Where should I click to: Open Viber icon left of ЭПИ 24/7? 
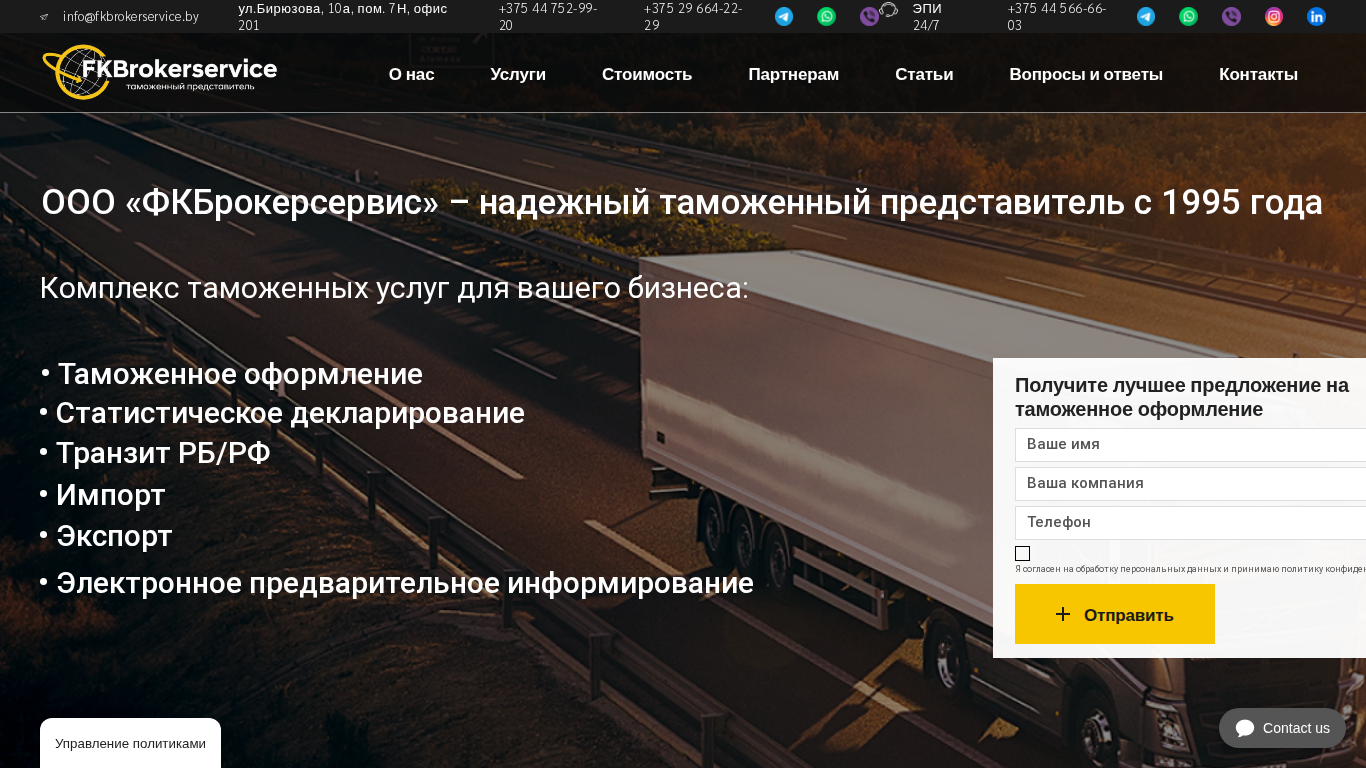[869, 17]
